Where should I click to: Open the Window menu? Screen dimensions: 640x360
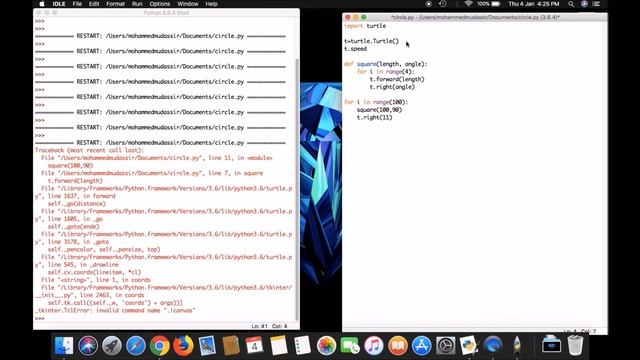click(x=187, y=4)
